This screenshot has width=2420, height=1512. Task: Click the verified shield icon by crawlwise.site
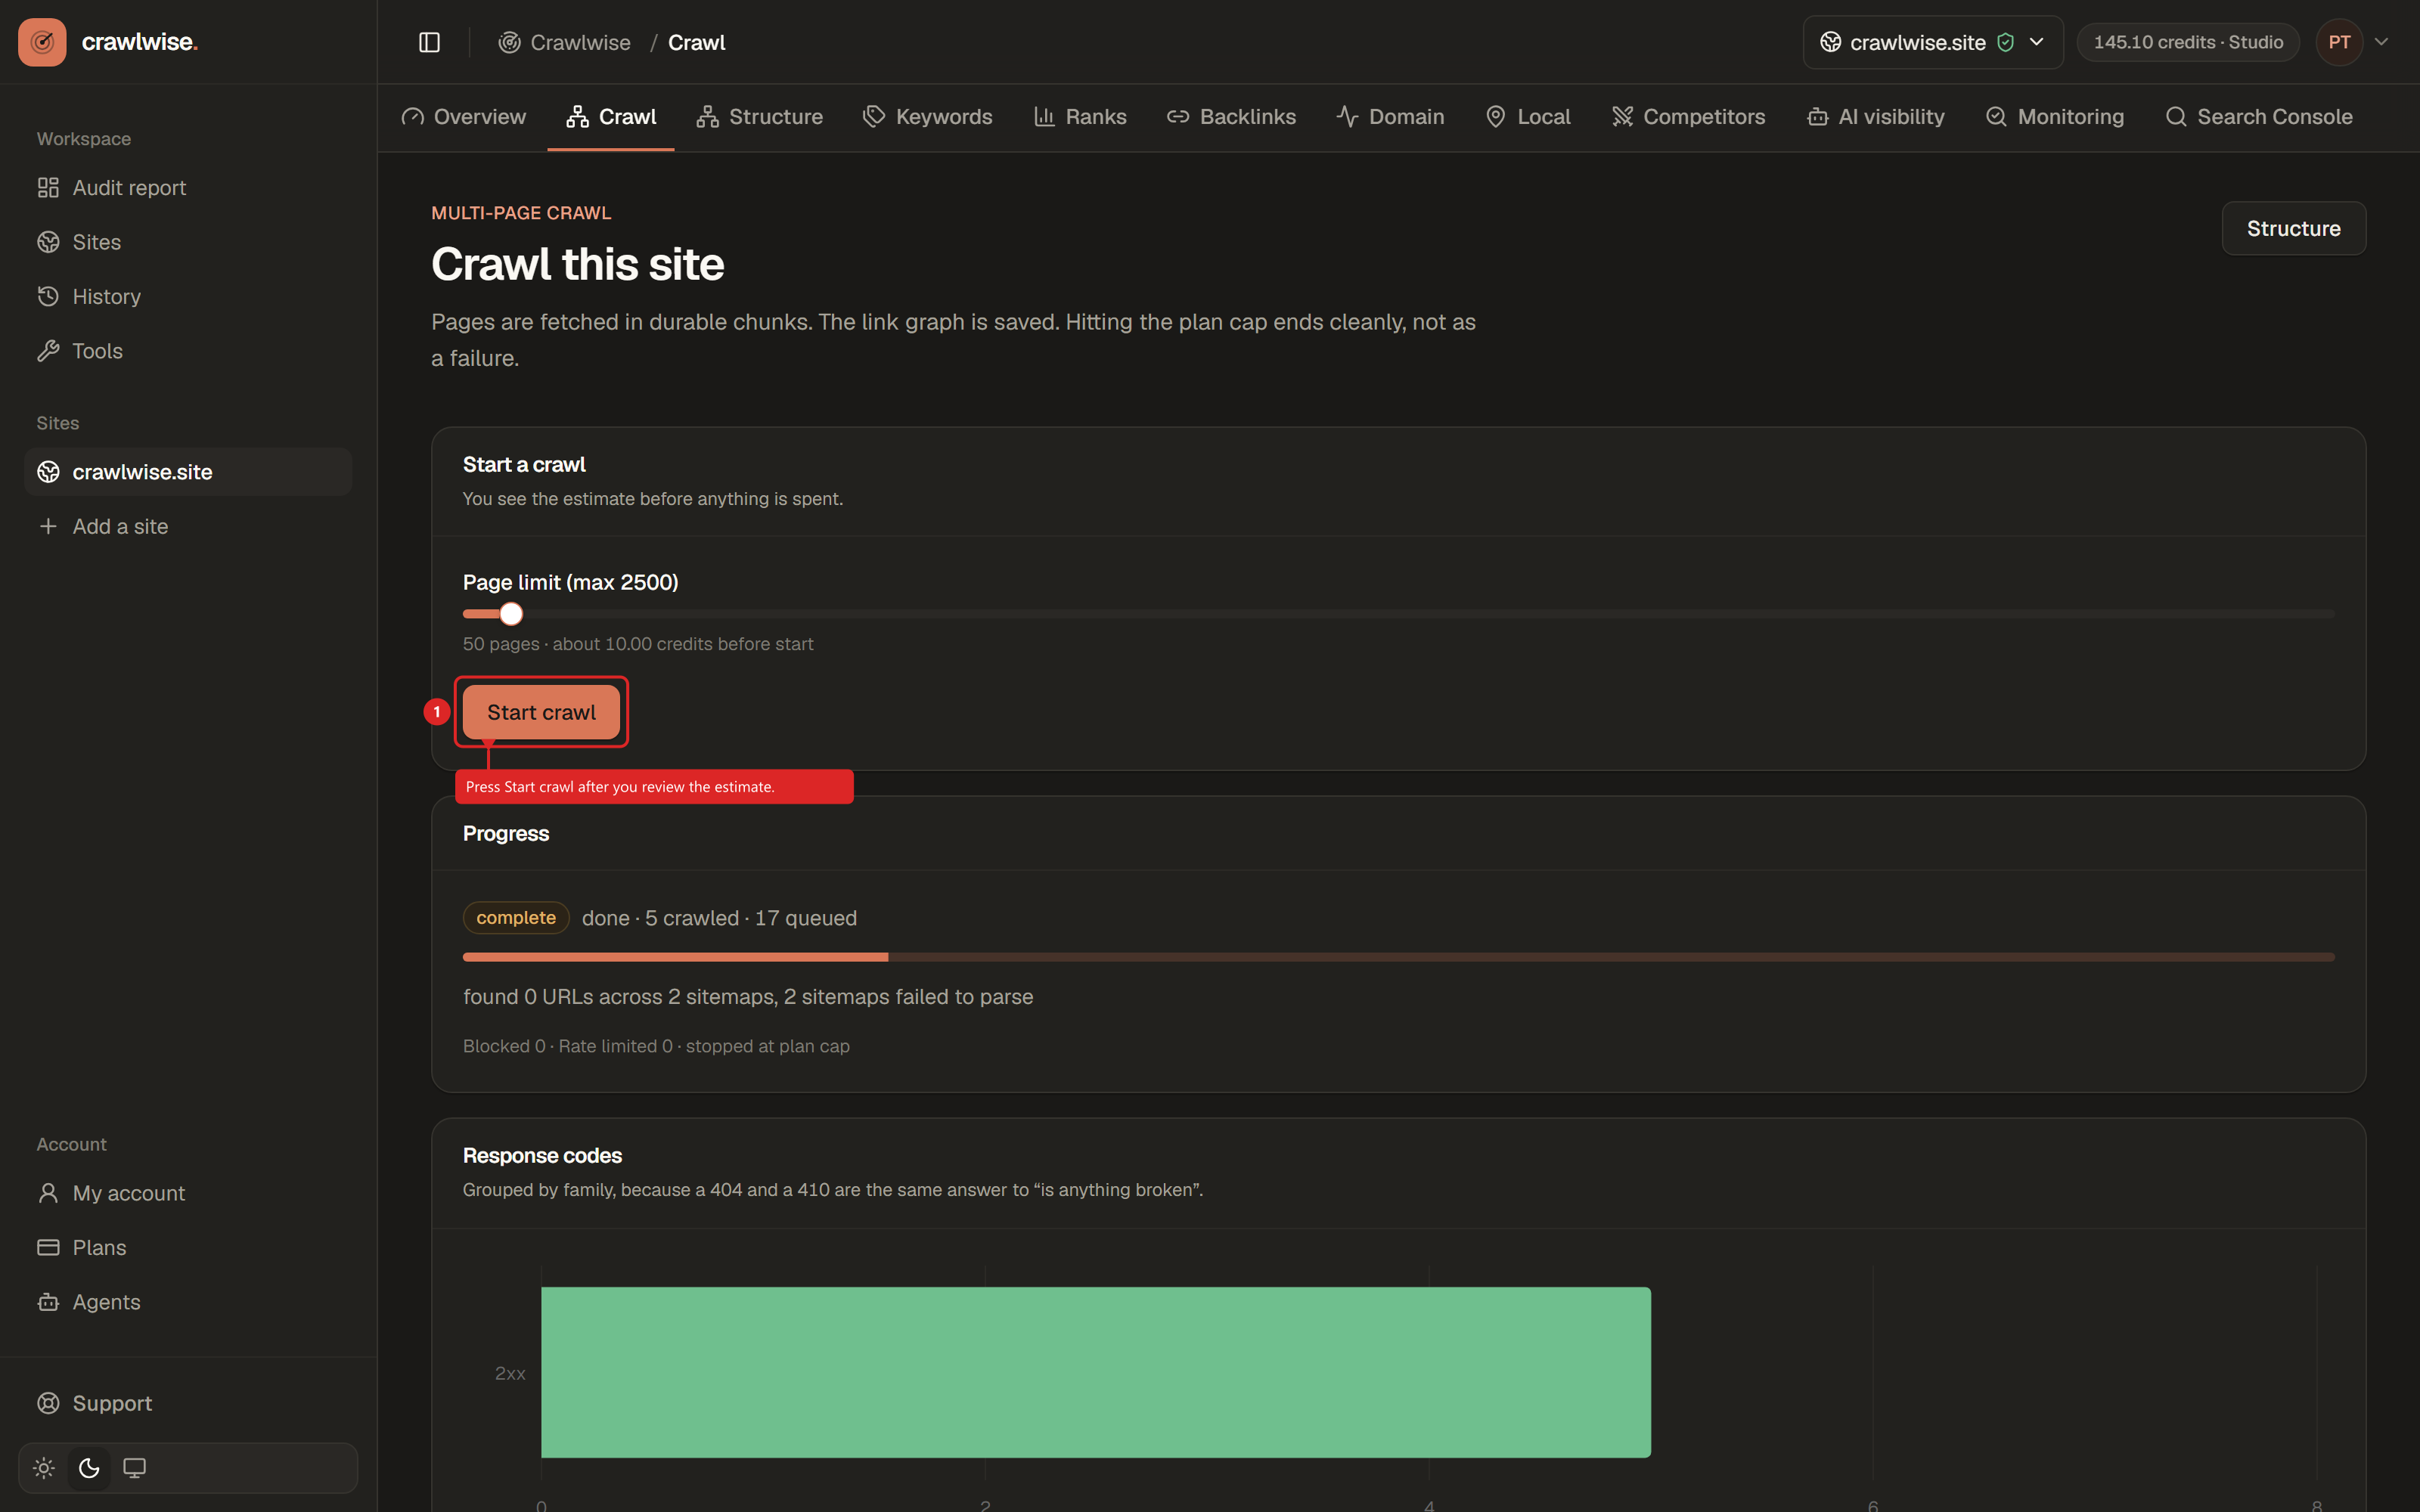[x=2005, y=42]
